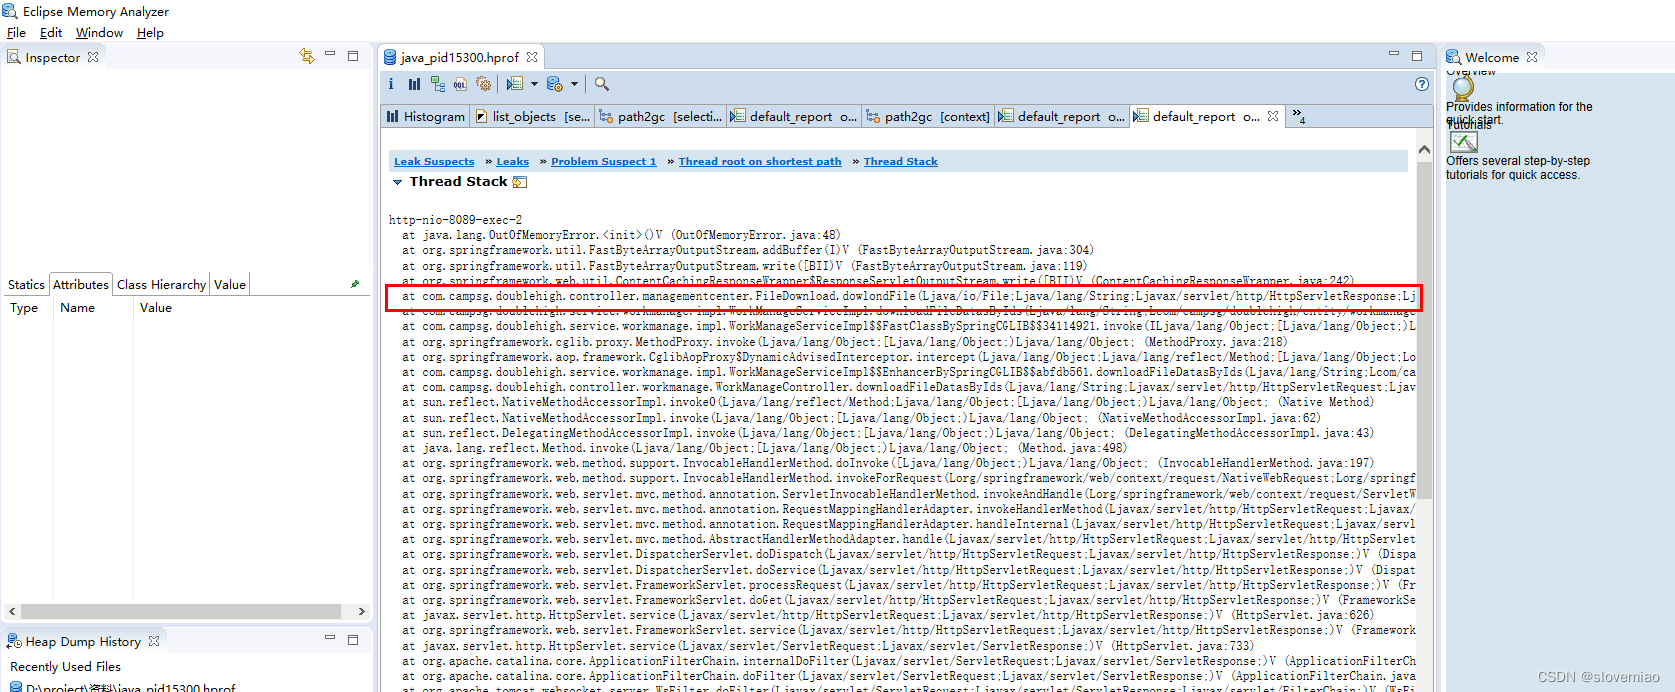Close the Heap Dump History view
This screenshot has height=692, width=1675.
point(154,641)
